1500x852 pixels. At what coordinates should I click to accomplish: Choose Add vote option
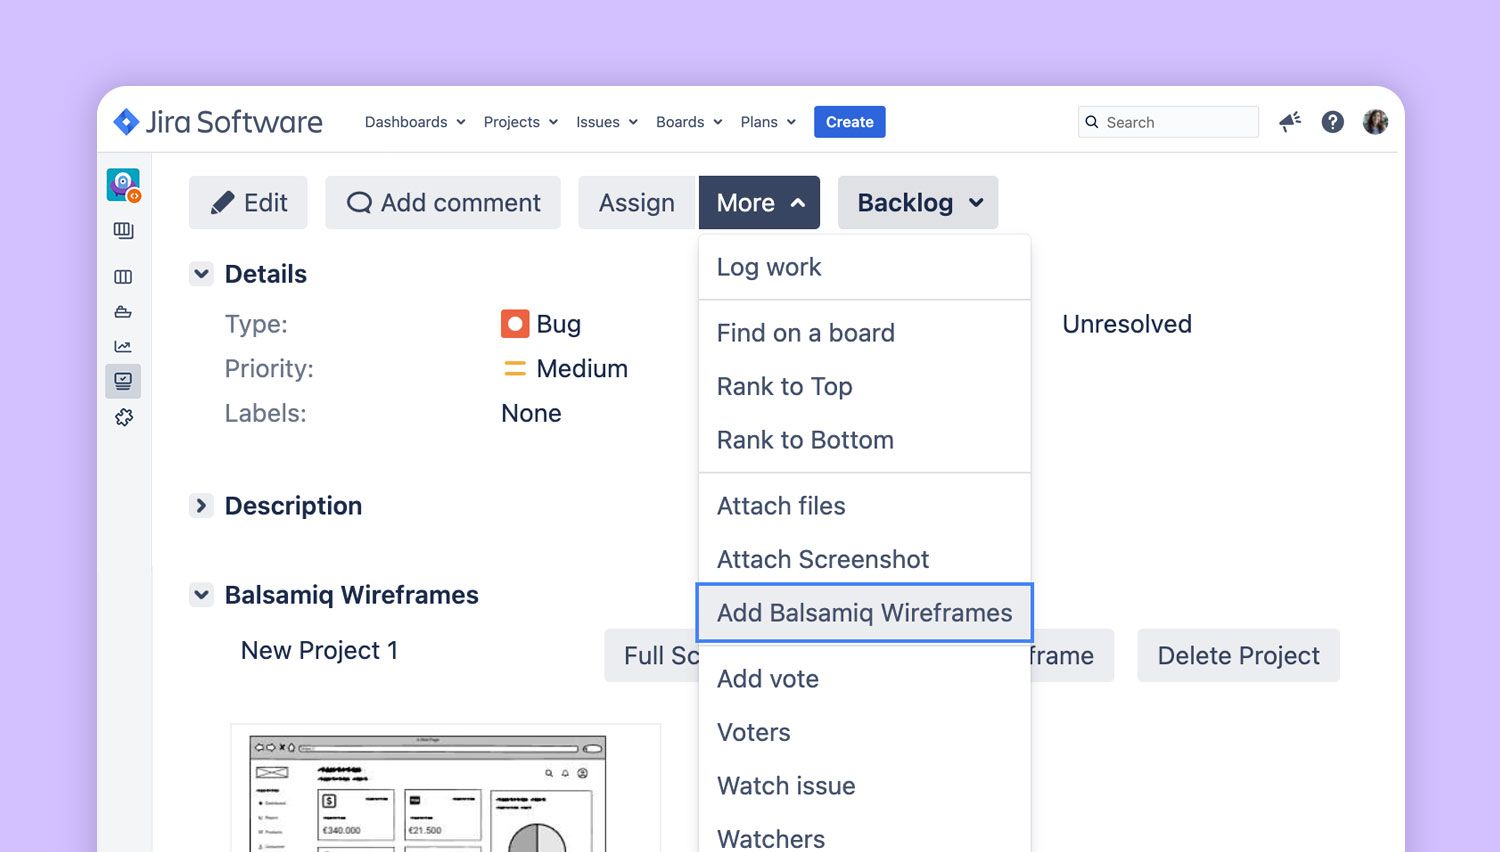click(865, 679)
